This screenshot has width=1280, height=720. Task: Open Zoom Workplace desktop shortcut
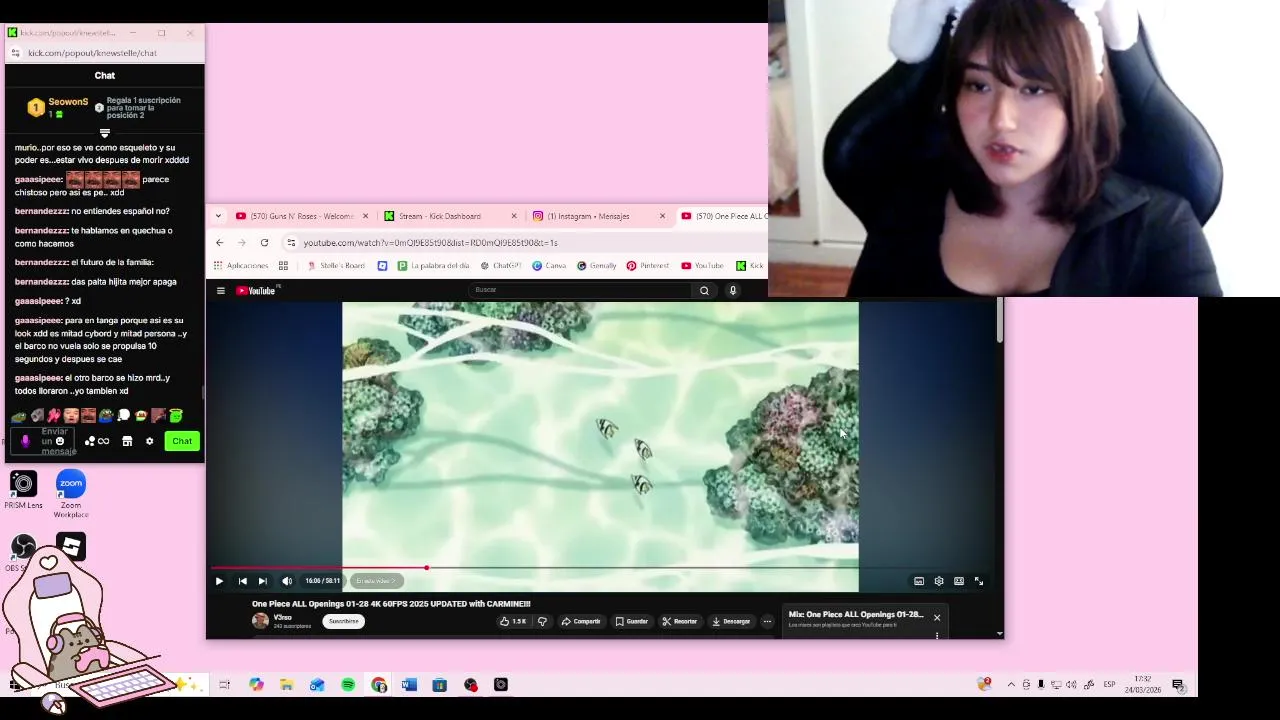(71, 494)
